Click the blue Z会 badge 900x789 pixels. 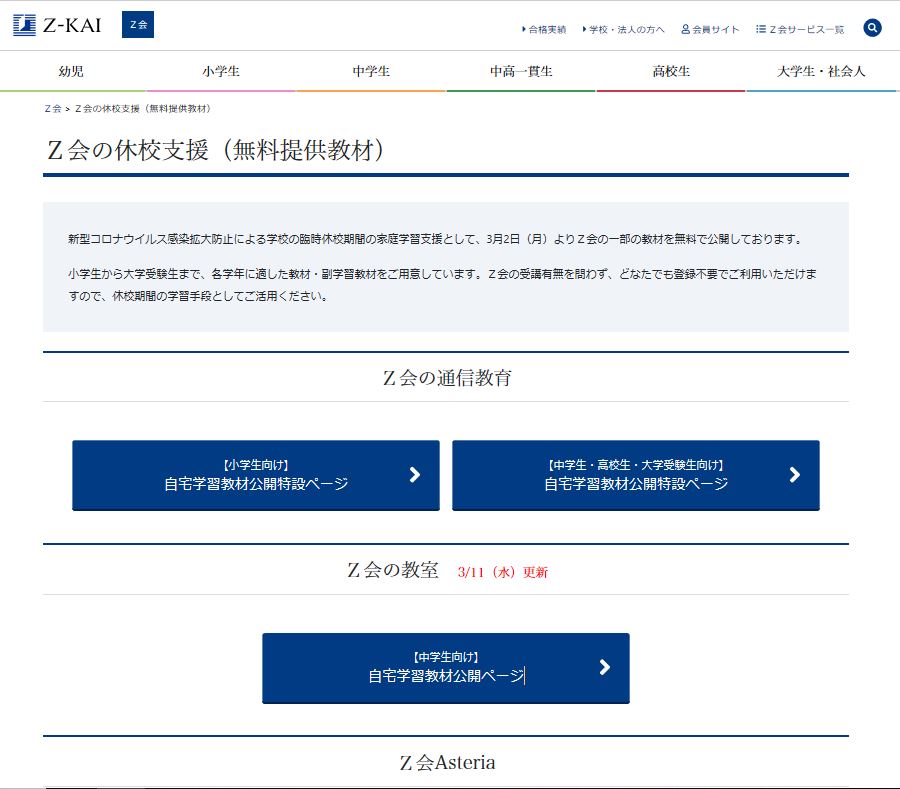(138, 25)
